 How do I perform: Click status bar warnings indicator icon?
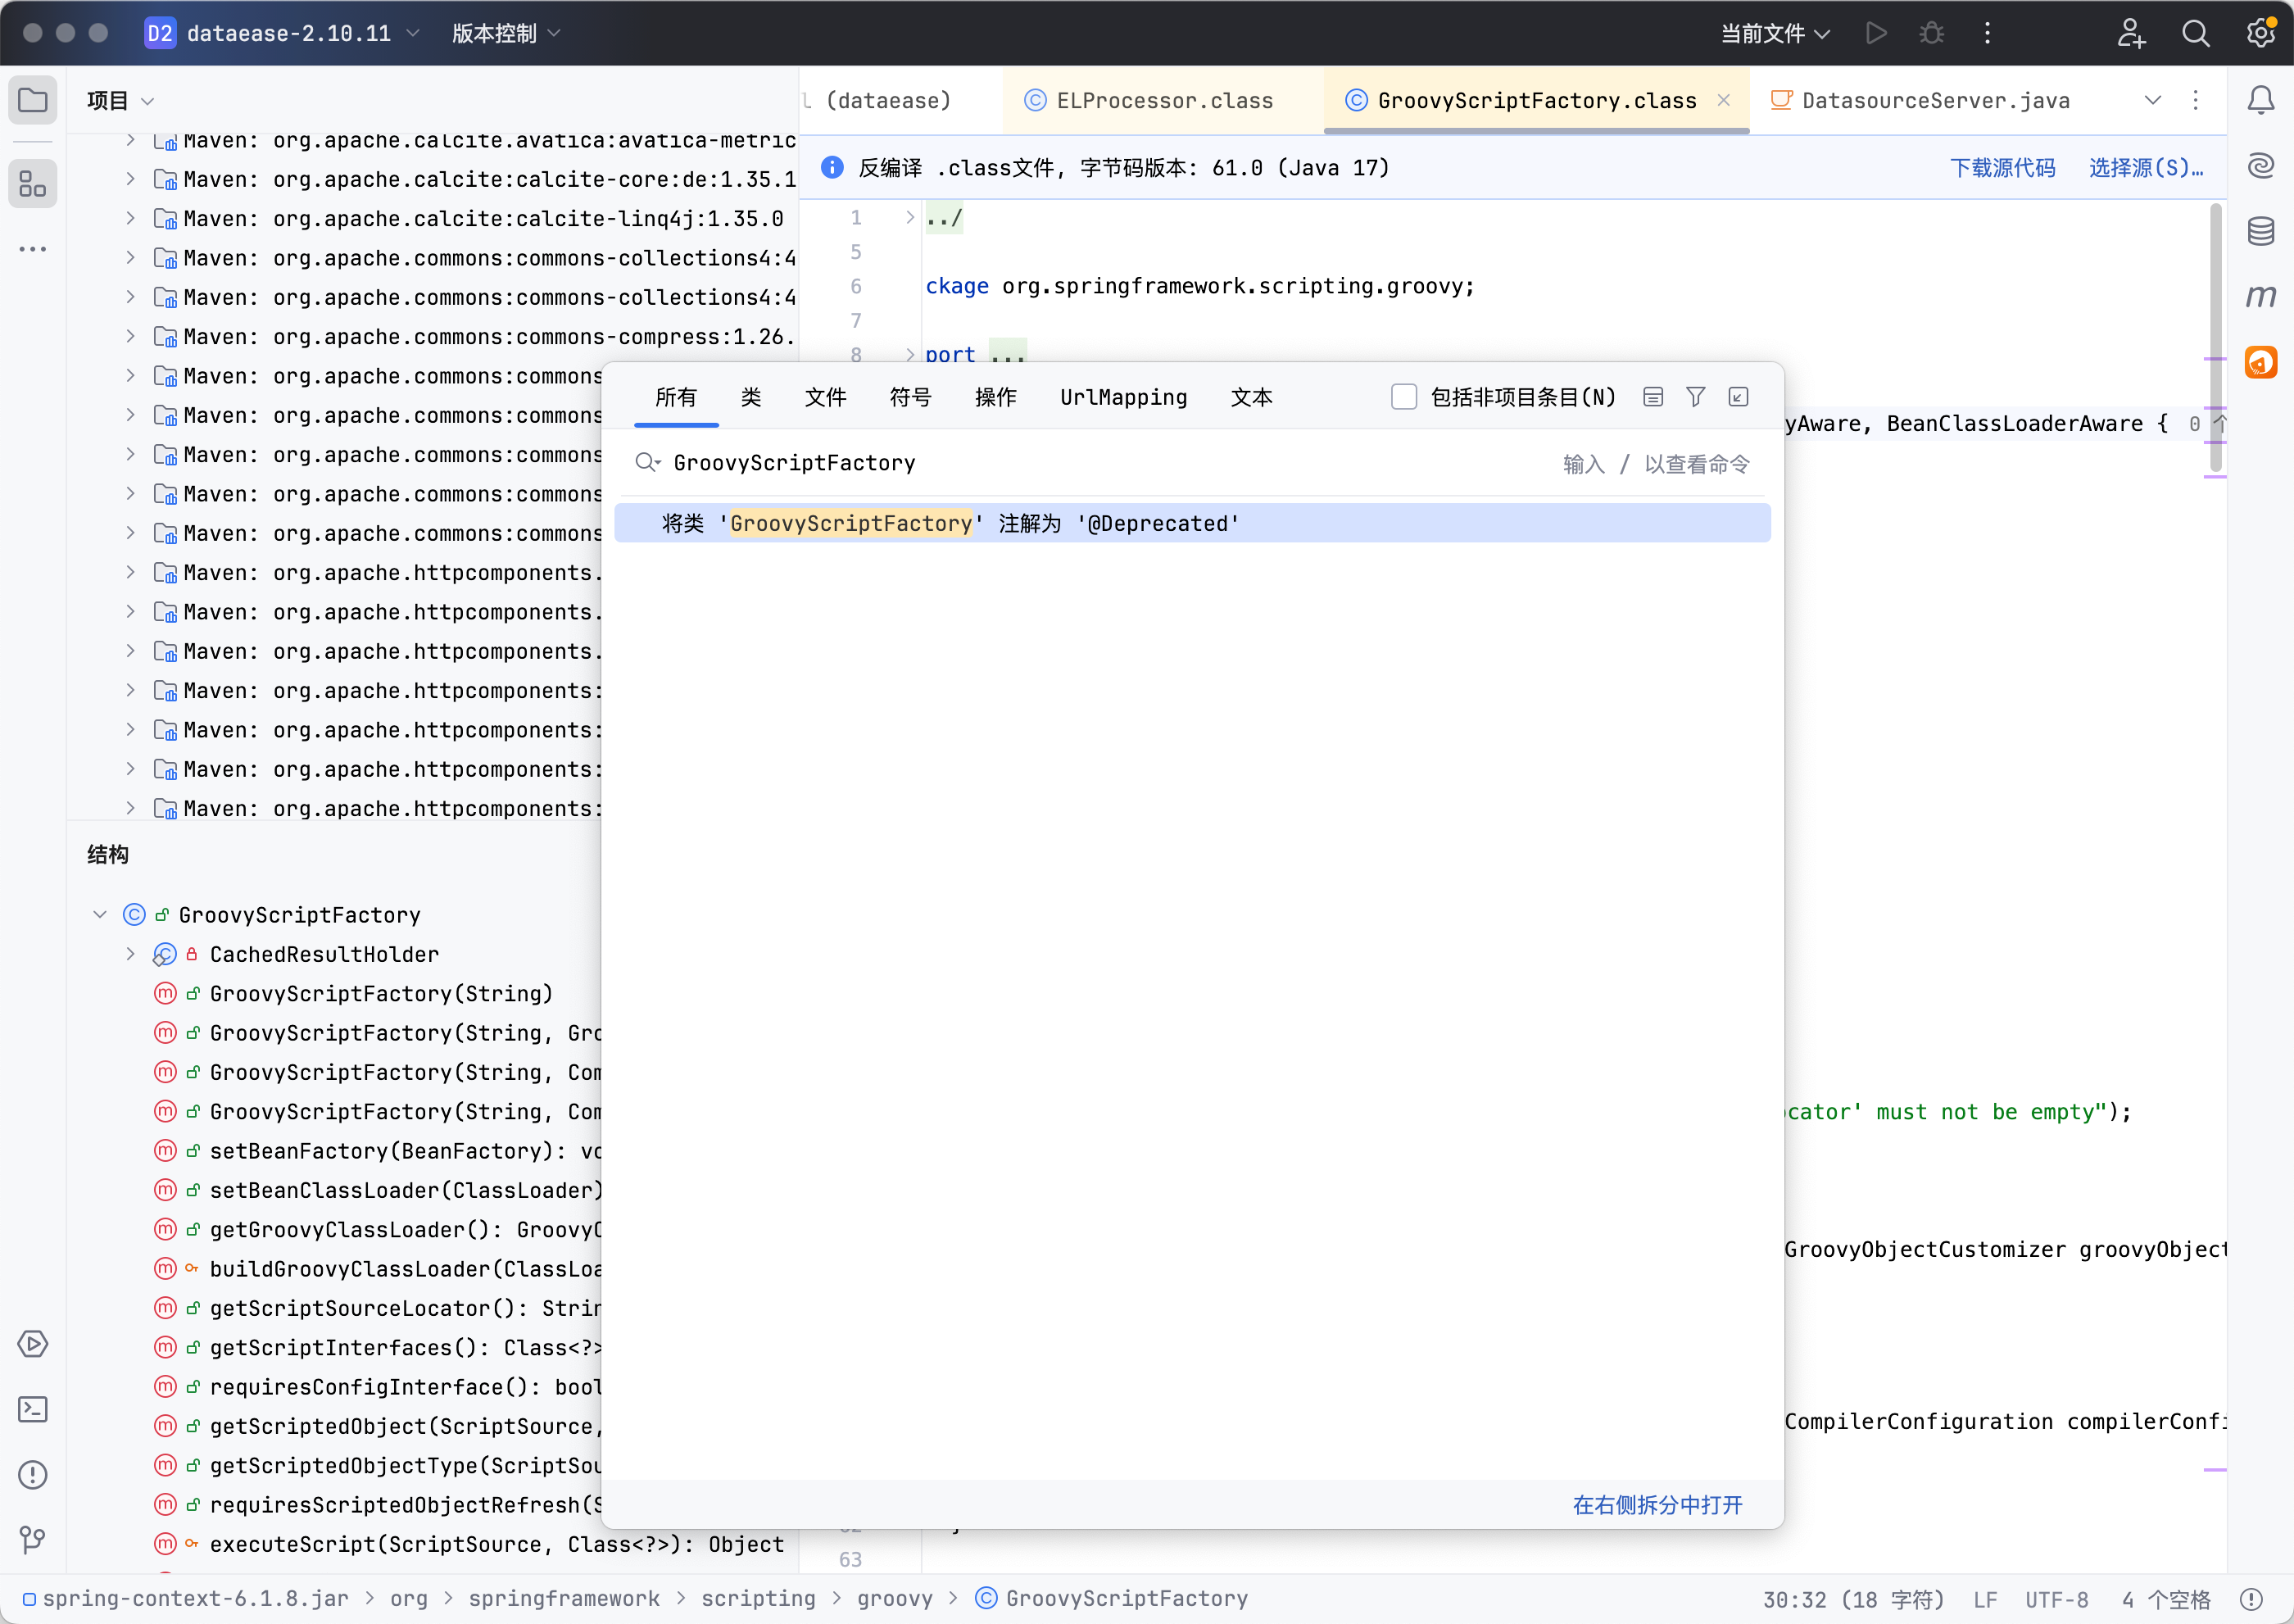[x=2251, y=1599]
